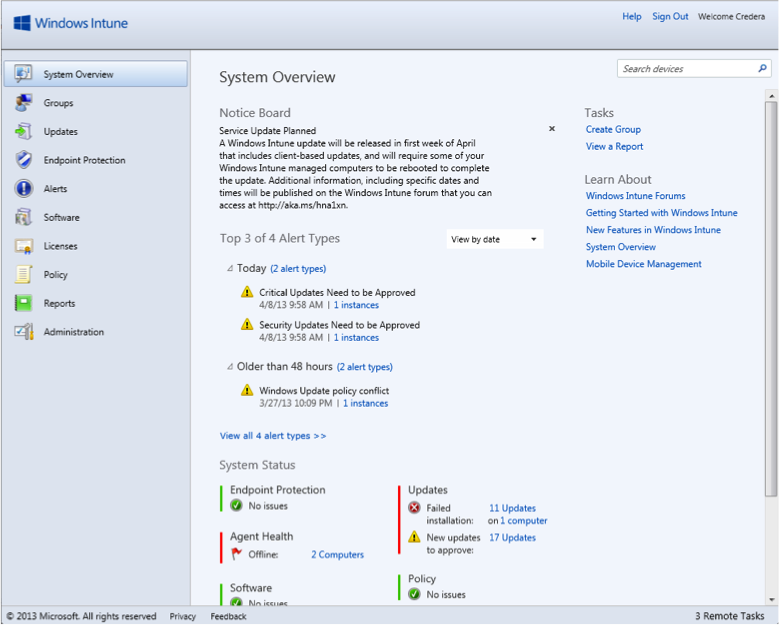
Task: Click View all 4 alert types link
Action: point(273,436)
